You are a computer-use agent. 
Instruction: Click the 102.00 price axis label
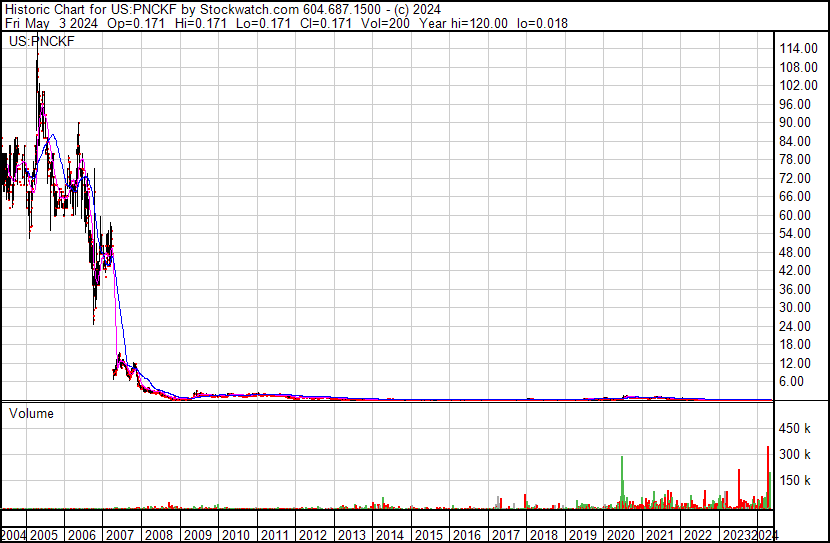798,85
